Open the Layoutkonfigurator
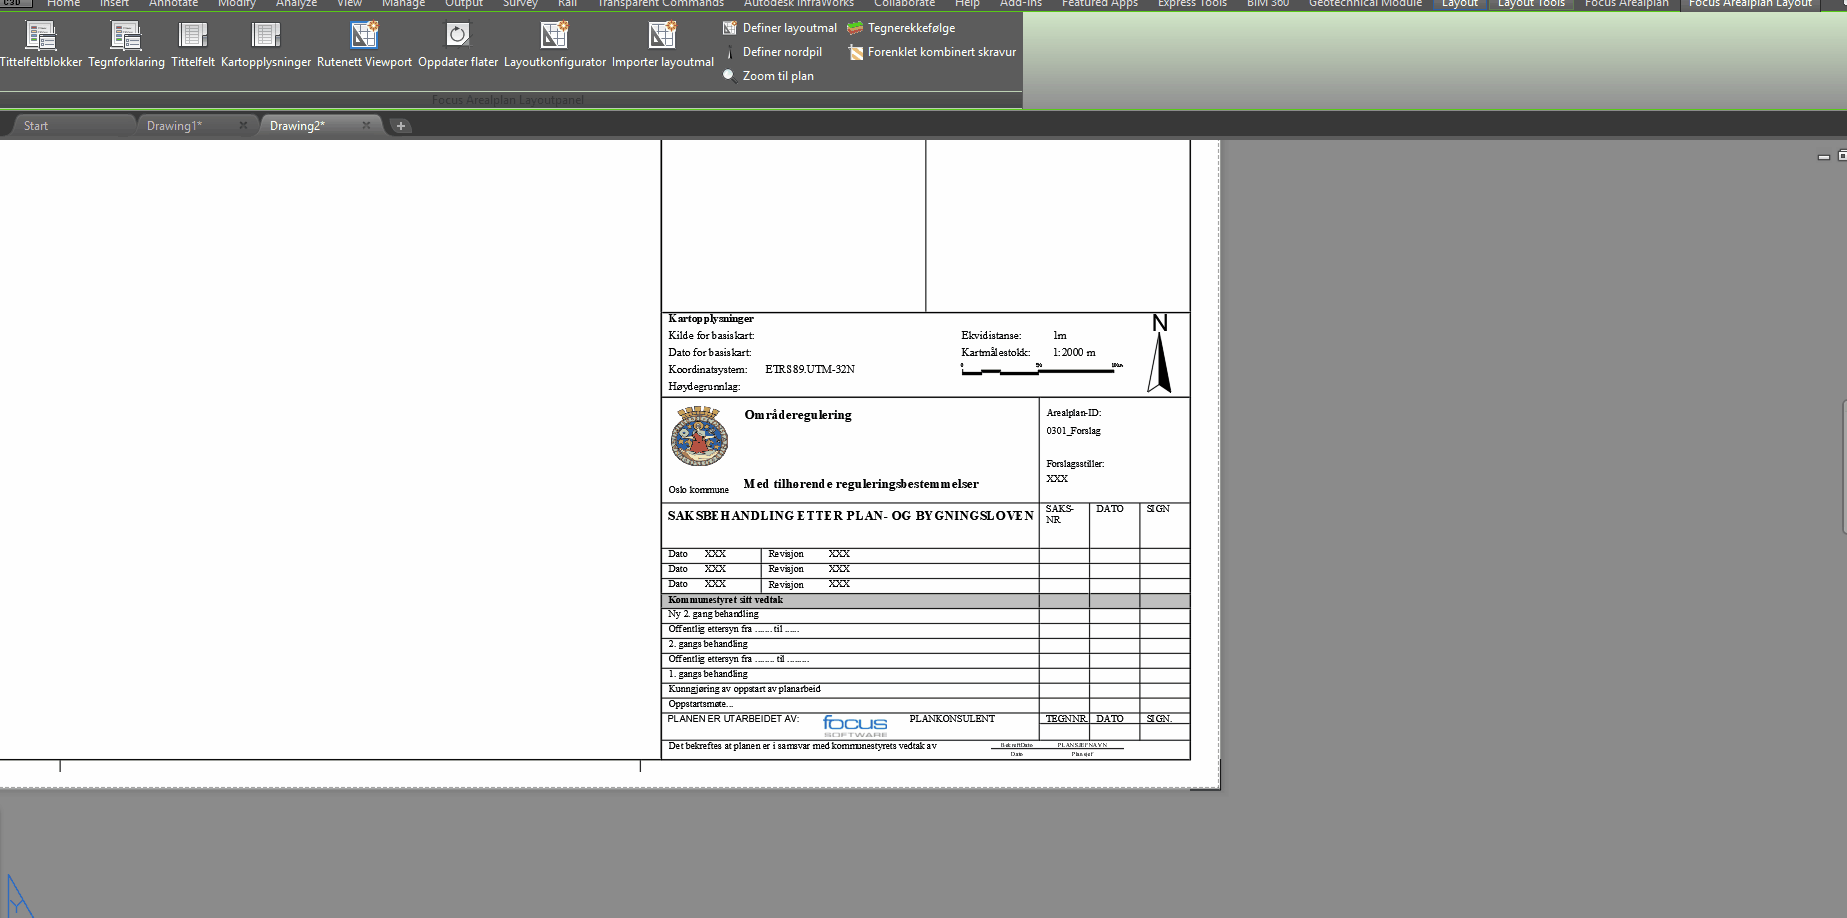Image resolution: width=1847 pixels, height=918 pixels. click(x=555, y=37)
